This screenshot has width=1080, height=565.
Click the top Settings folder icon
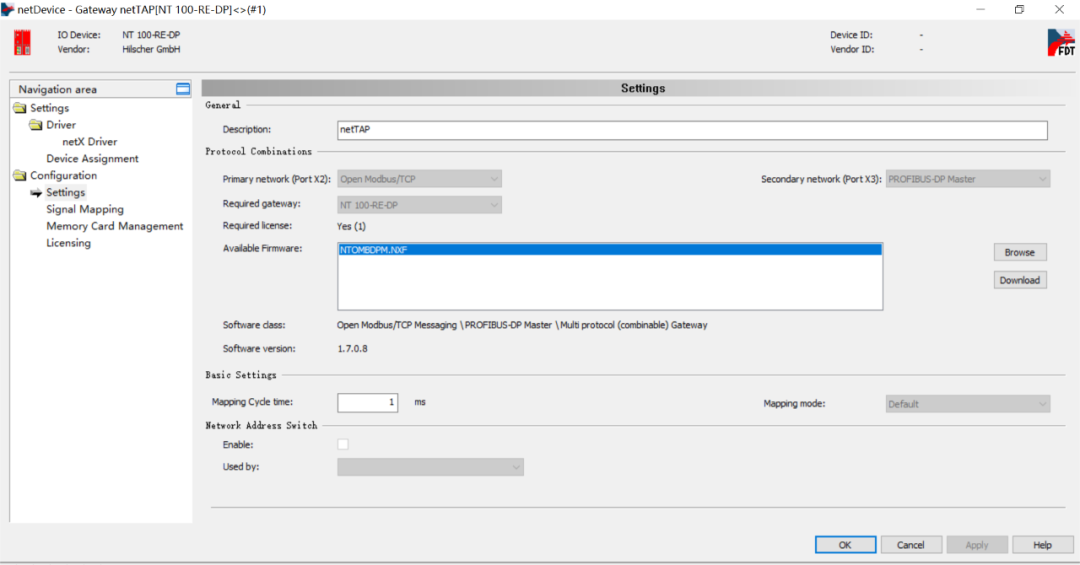pyautogui.click(x=20, y=108)
